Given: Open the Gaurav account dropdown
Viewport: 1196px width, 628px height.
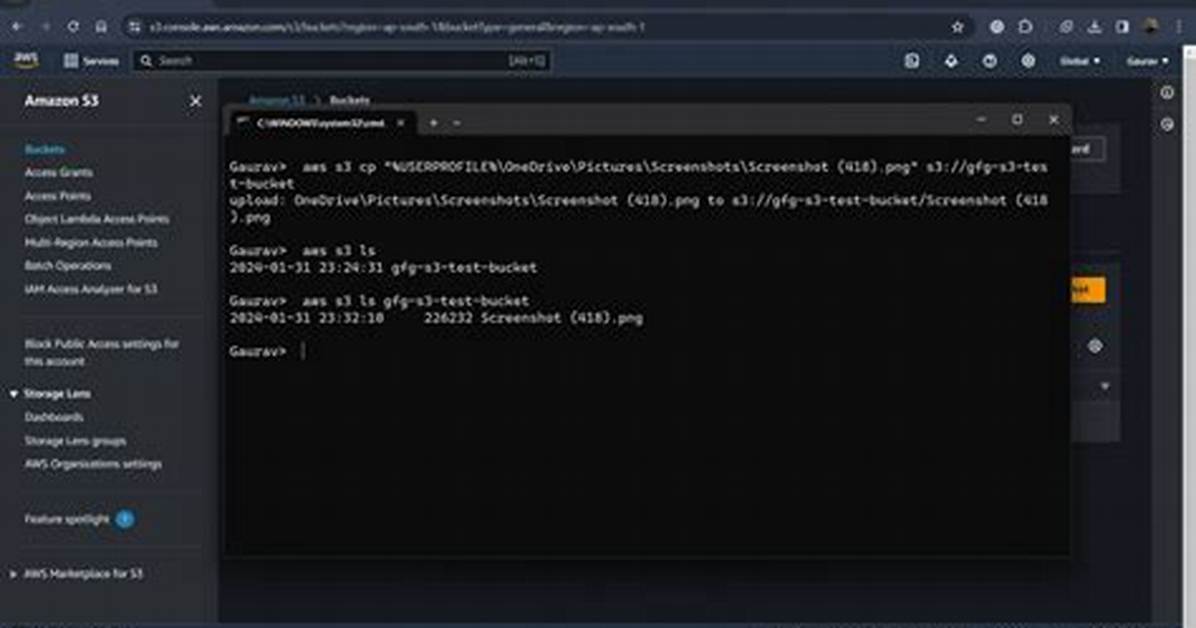Looking at the screenshot, I should (1147, 61).
